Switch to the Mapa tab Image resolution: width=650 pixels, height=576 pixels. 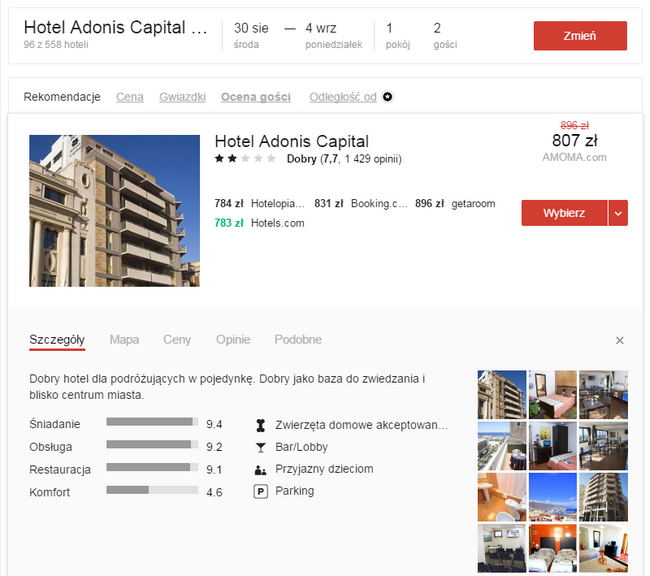coord(124,340)
